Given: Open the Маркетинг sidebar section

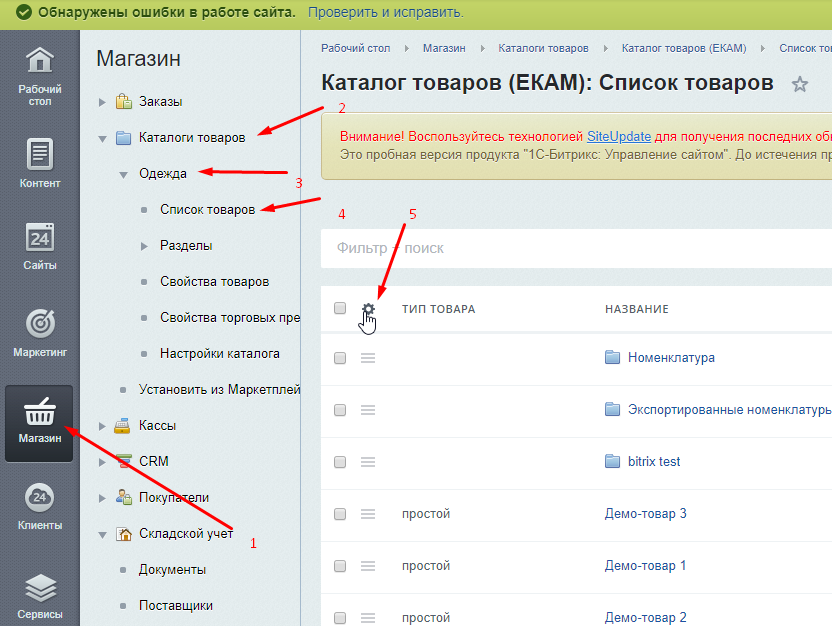Looking at the screenshot, I should (x=40, y=333).
